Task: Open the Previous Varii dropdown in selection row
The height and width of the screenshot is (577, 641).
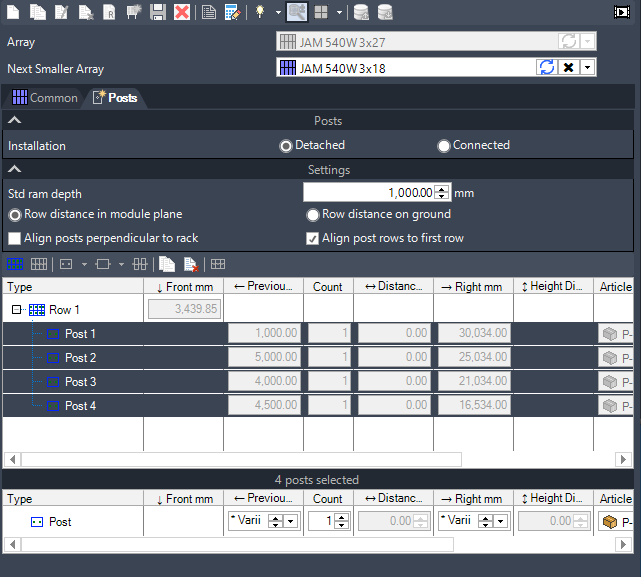Action: tap(291, 521)
